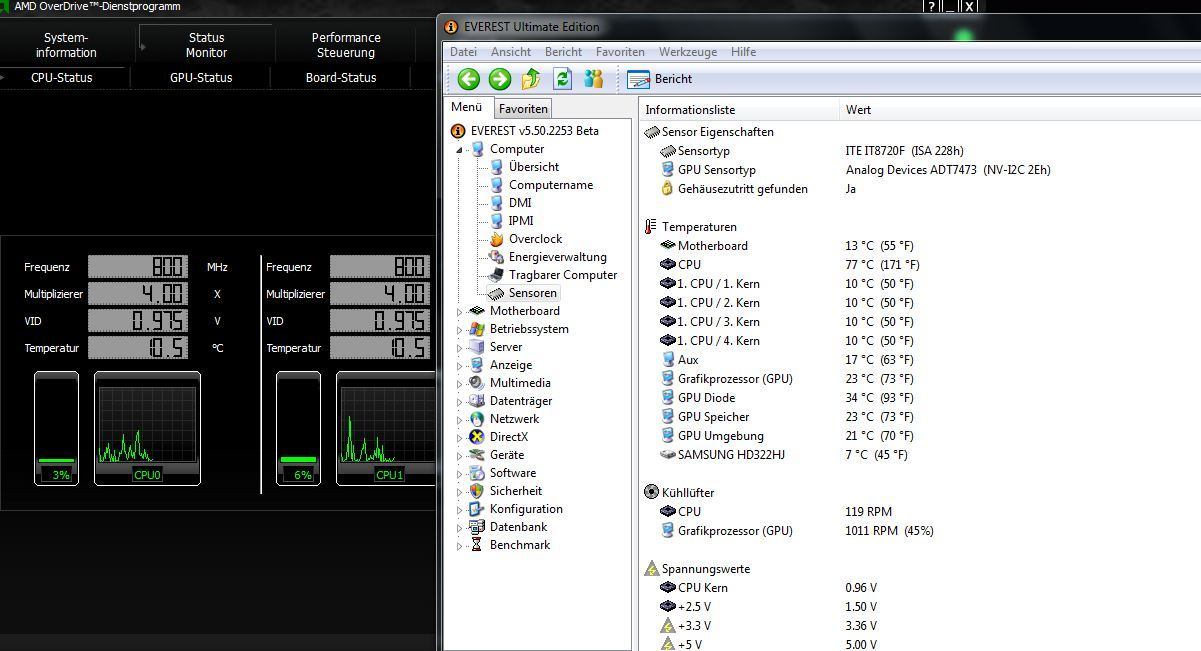1201x651 pixels.
Task: Select GPU-Status subtab in AMD OverDrive
Action: click(201, 78)
